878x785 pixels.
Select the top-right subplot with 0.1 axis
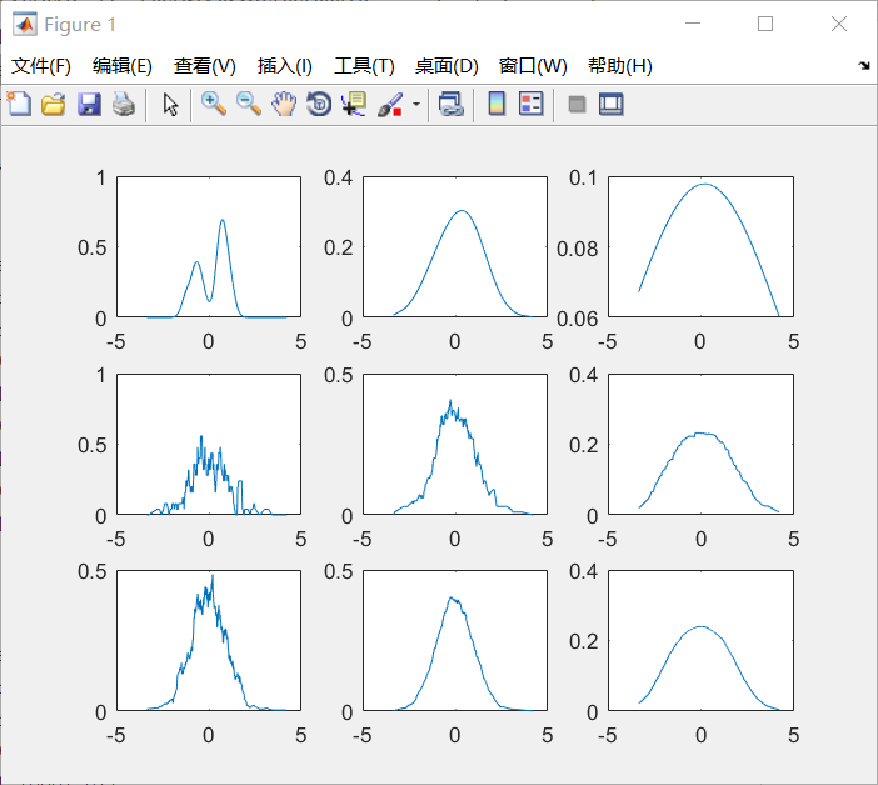701,246
